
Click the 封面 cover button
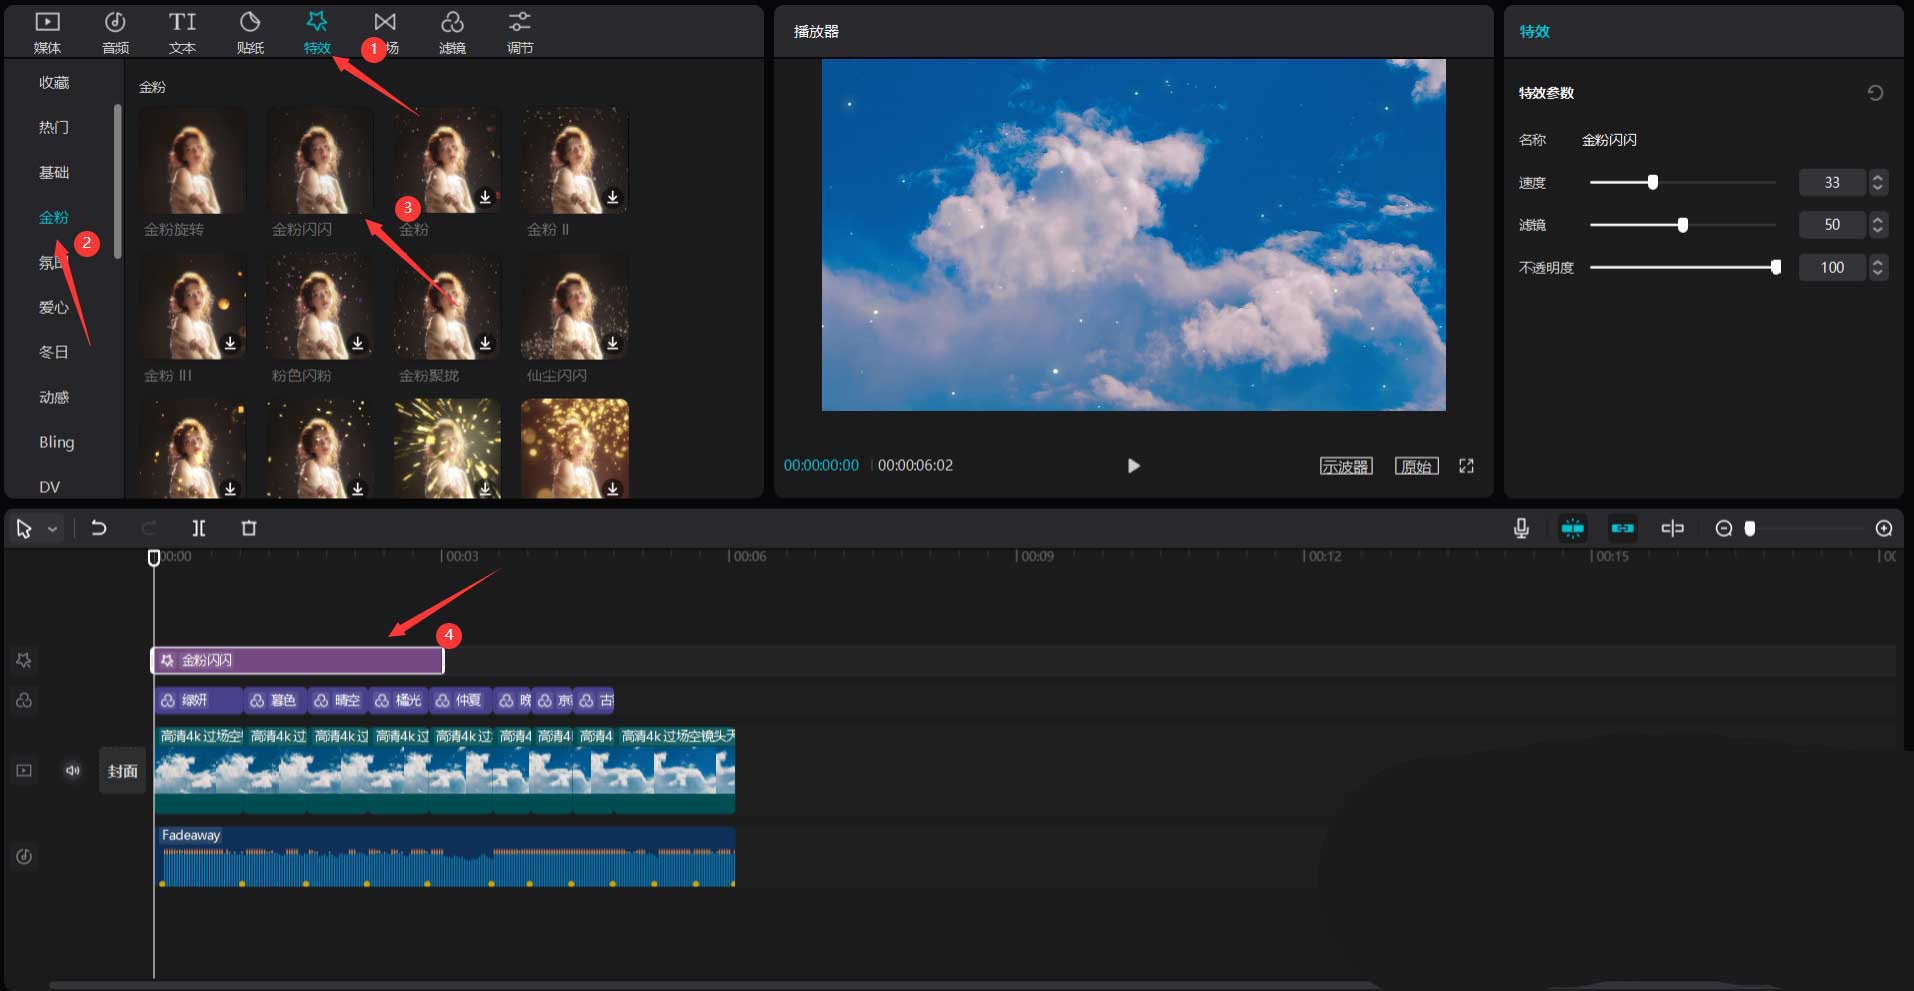point(122,771)
